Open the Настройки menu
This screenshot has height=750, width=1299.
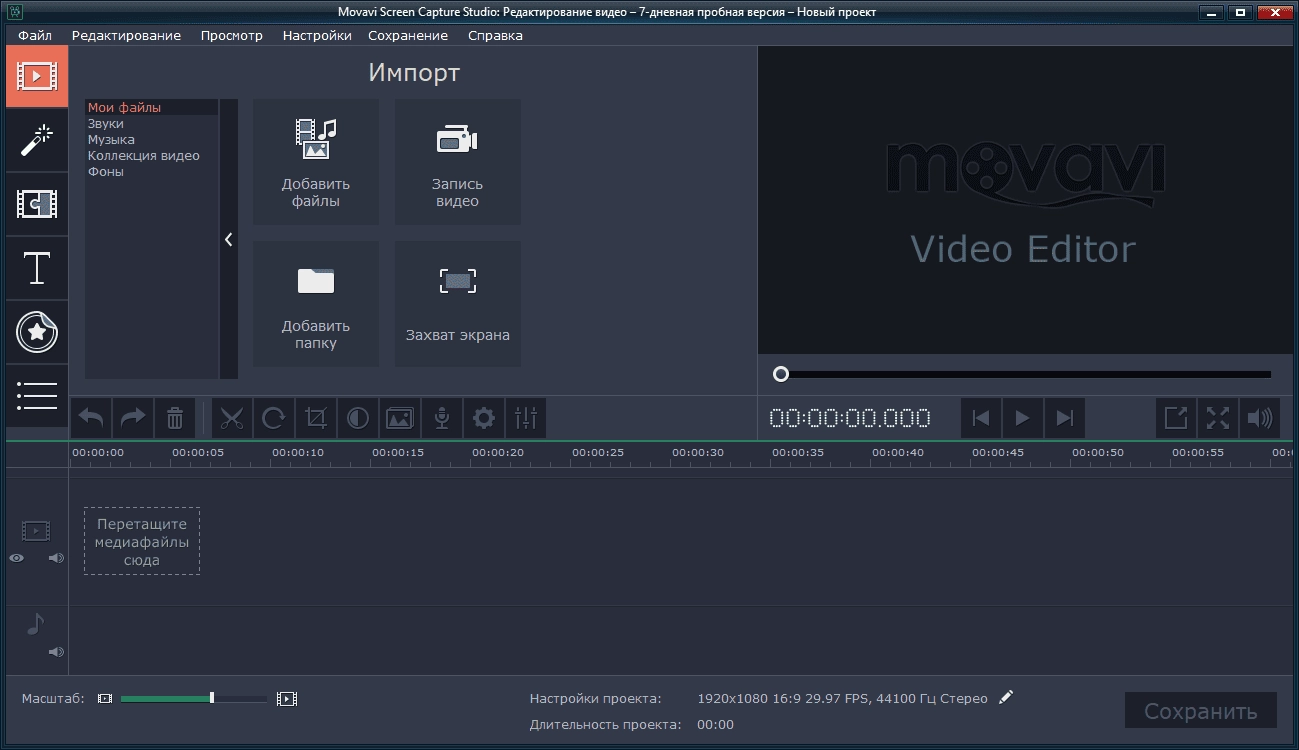pyautogui.click(x=317, y=35)
